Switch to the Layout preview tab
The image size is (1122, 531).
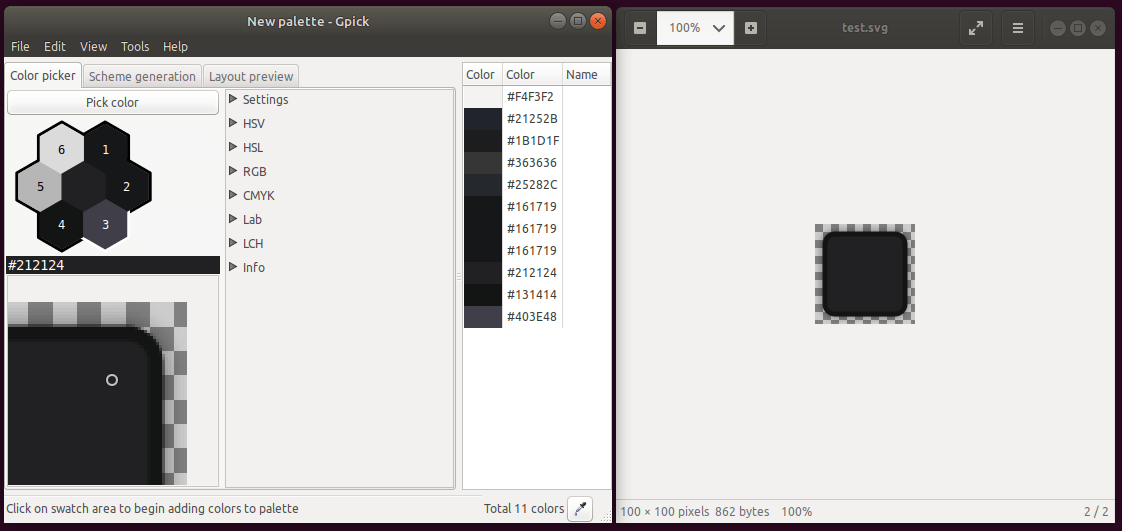(250, 77)
